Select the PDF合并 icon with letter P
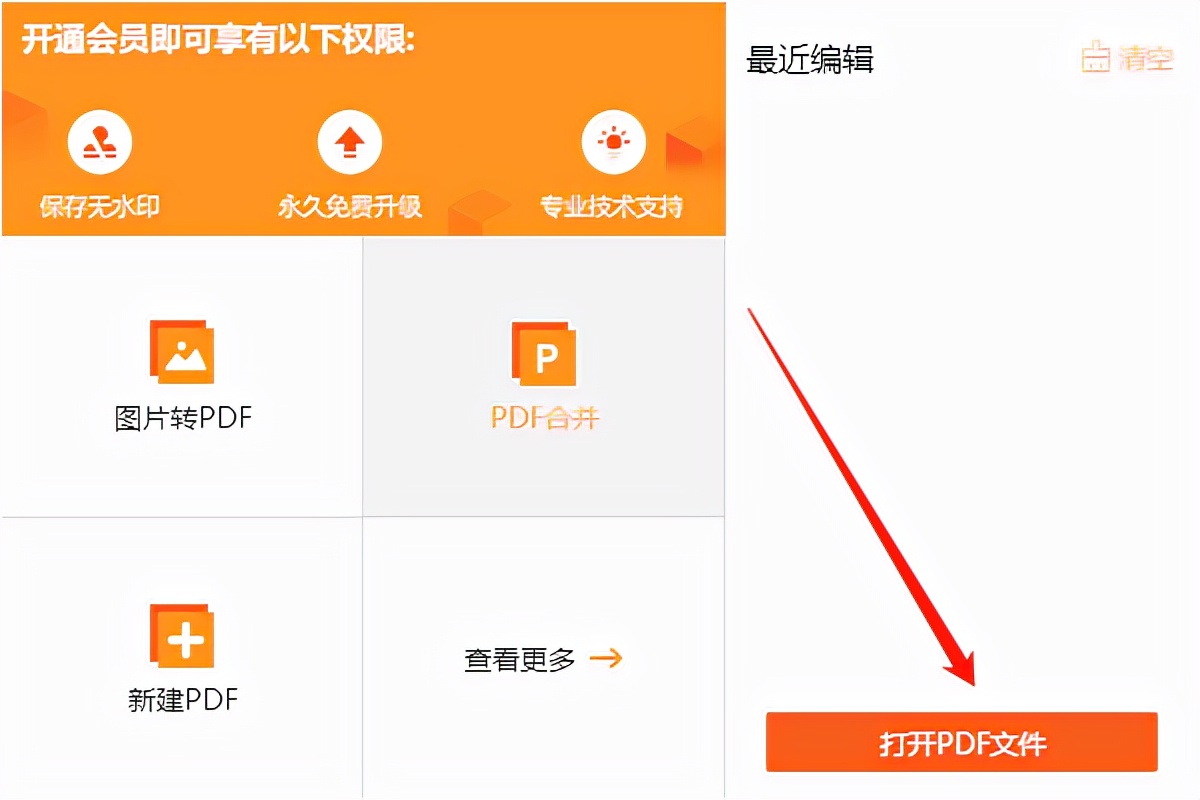1200x800 pixels. click(x=544, y=353)
